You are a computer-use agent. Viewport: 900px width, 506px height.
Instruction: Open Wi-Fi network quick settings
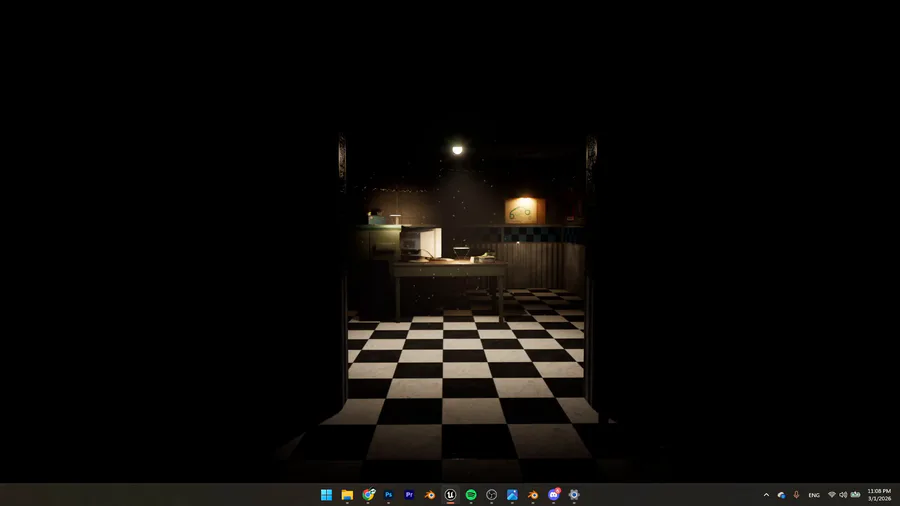(832, 495)
